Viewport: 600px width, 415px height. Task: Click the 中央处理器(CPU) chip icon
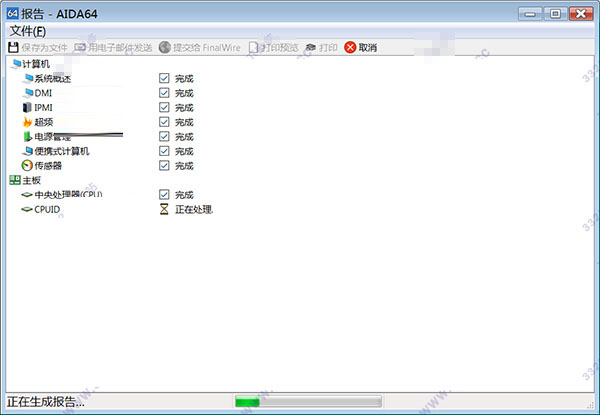coord(27,195)
